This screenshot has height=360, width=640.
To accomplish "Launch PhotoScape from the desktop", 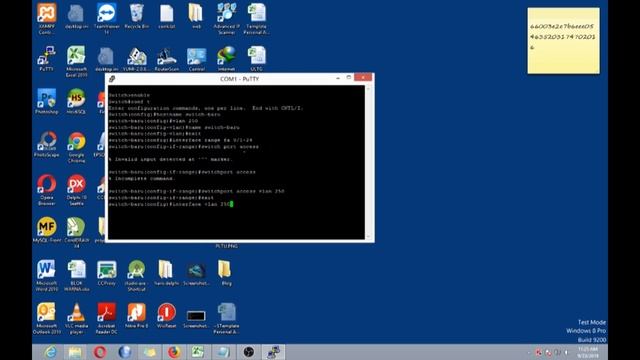I will (47, 144).
